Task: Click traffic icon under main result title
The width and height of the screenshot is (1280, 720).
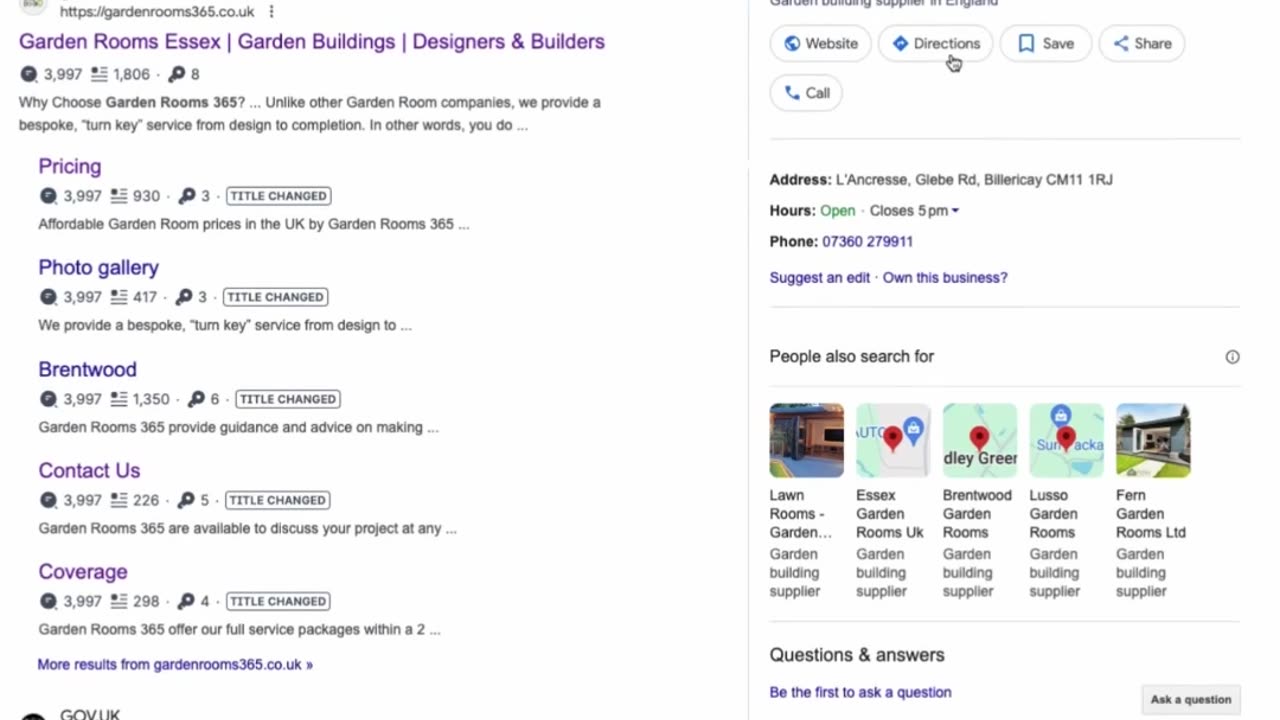Action: click(29, 74)
